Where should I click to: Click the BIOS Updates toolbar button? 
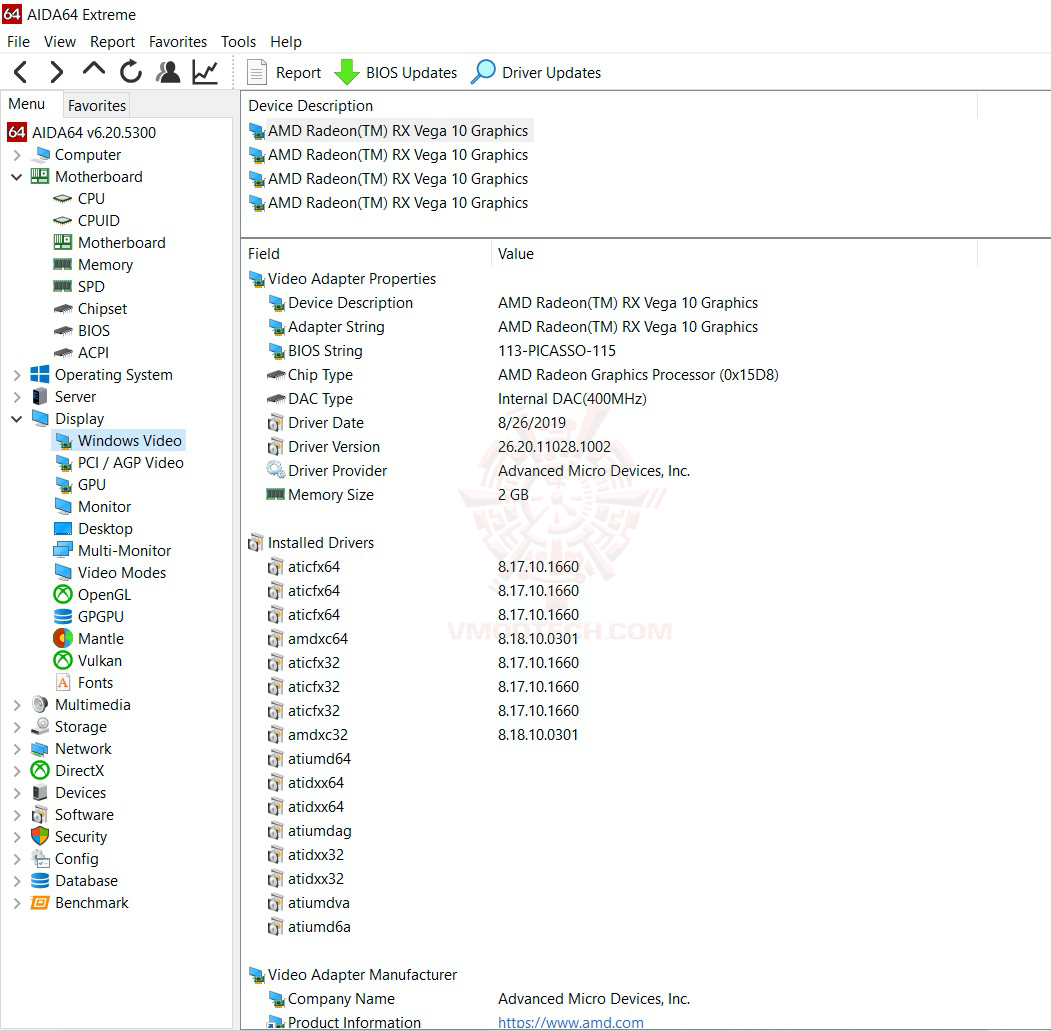click(x=395, y=72)
